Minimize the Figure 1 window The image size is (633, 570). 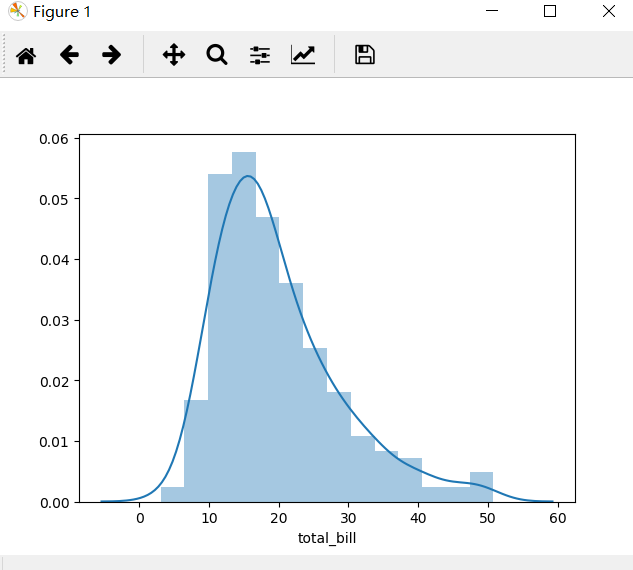(x=492, y=11)
